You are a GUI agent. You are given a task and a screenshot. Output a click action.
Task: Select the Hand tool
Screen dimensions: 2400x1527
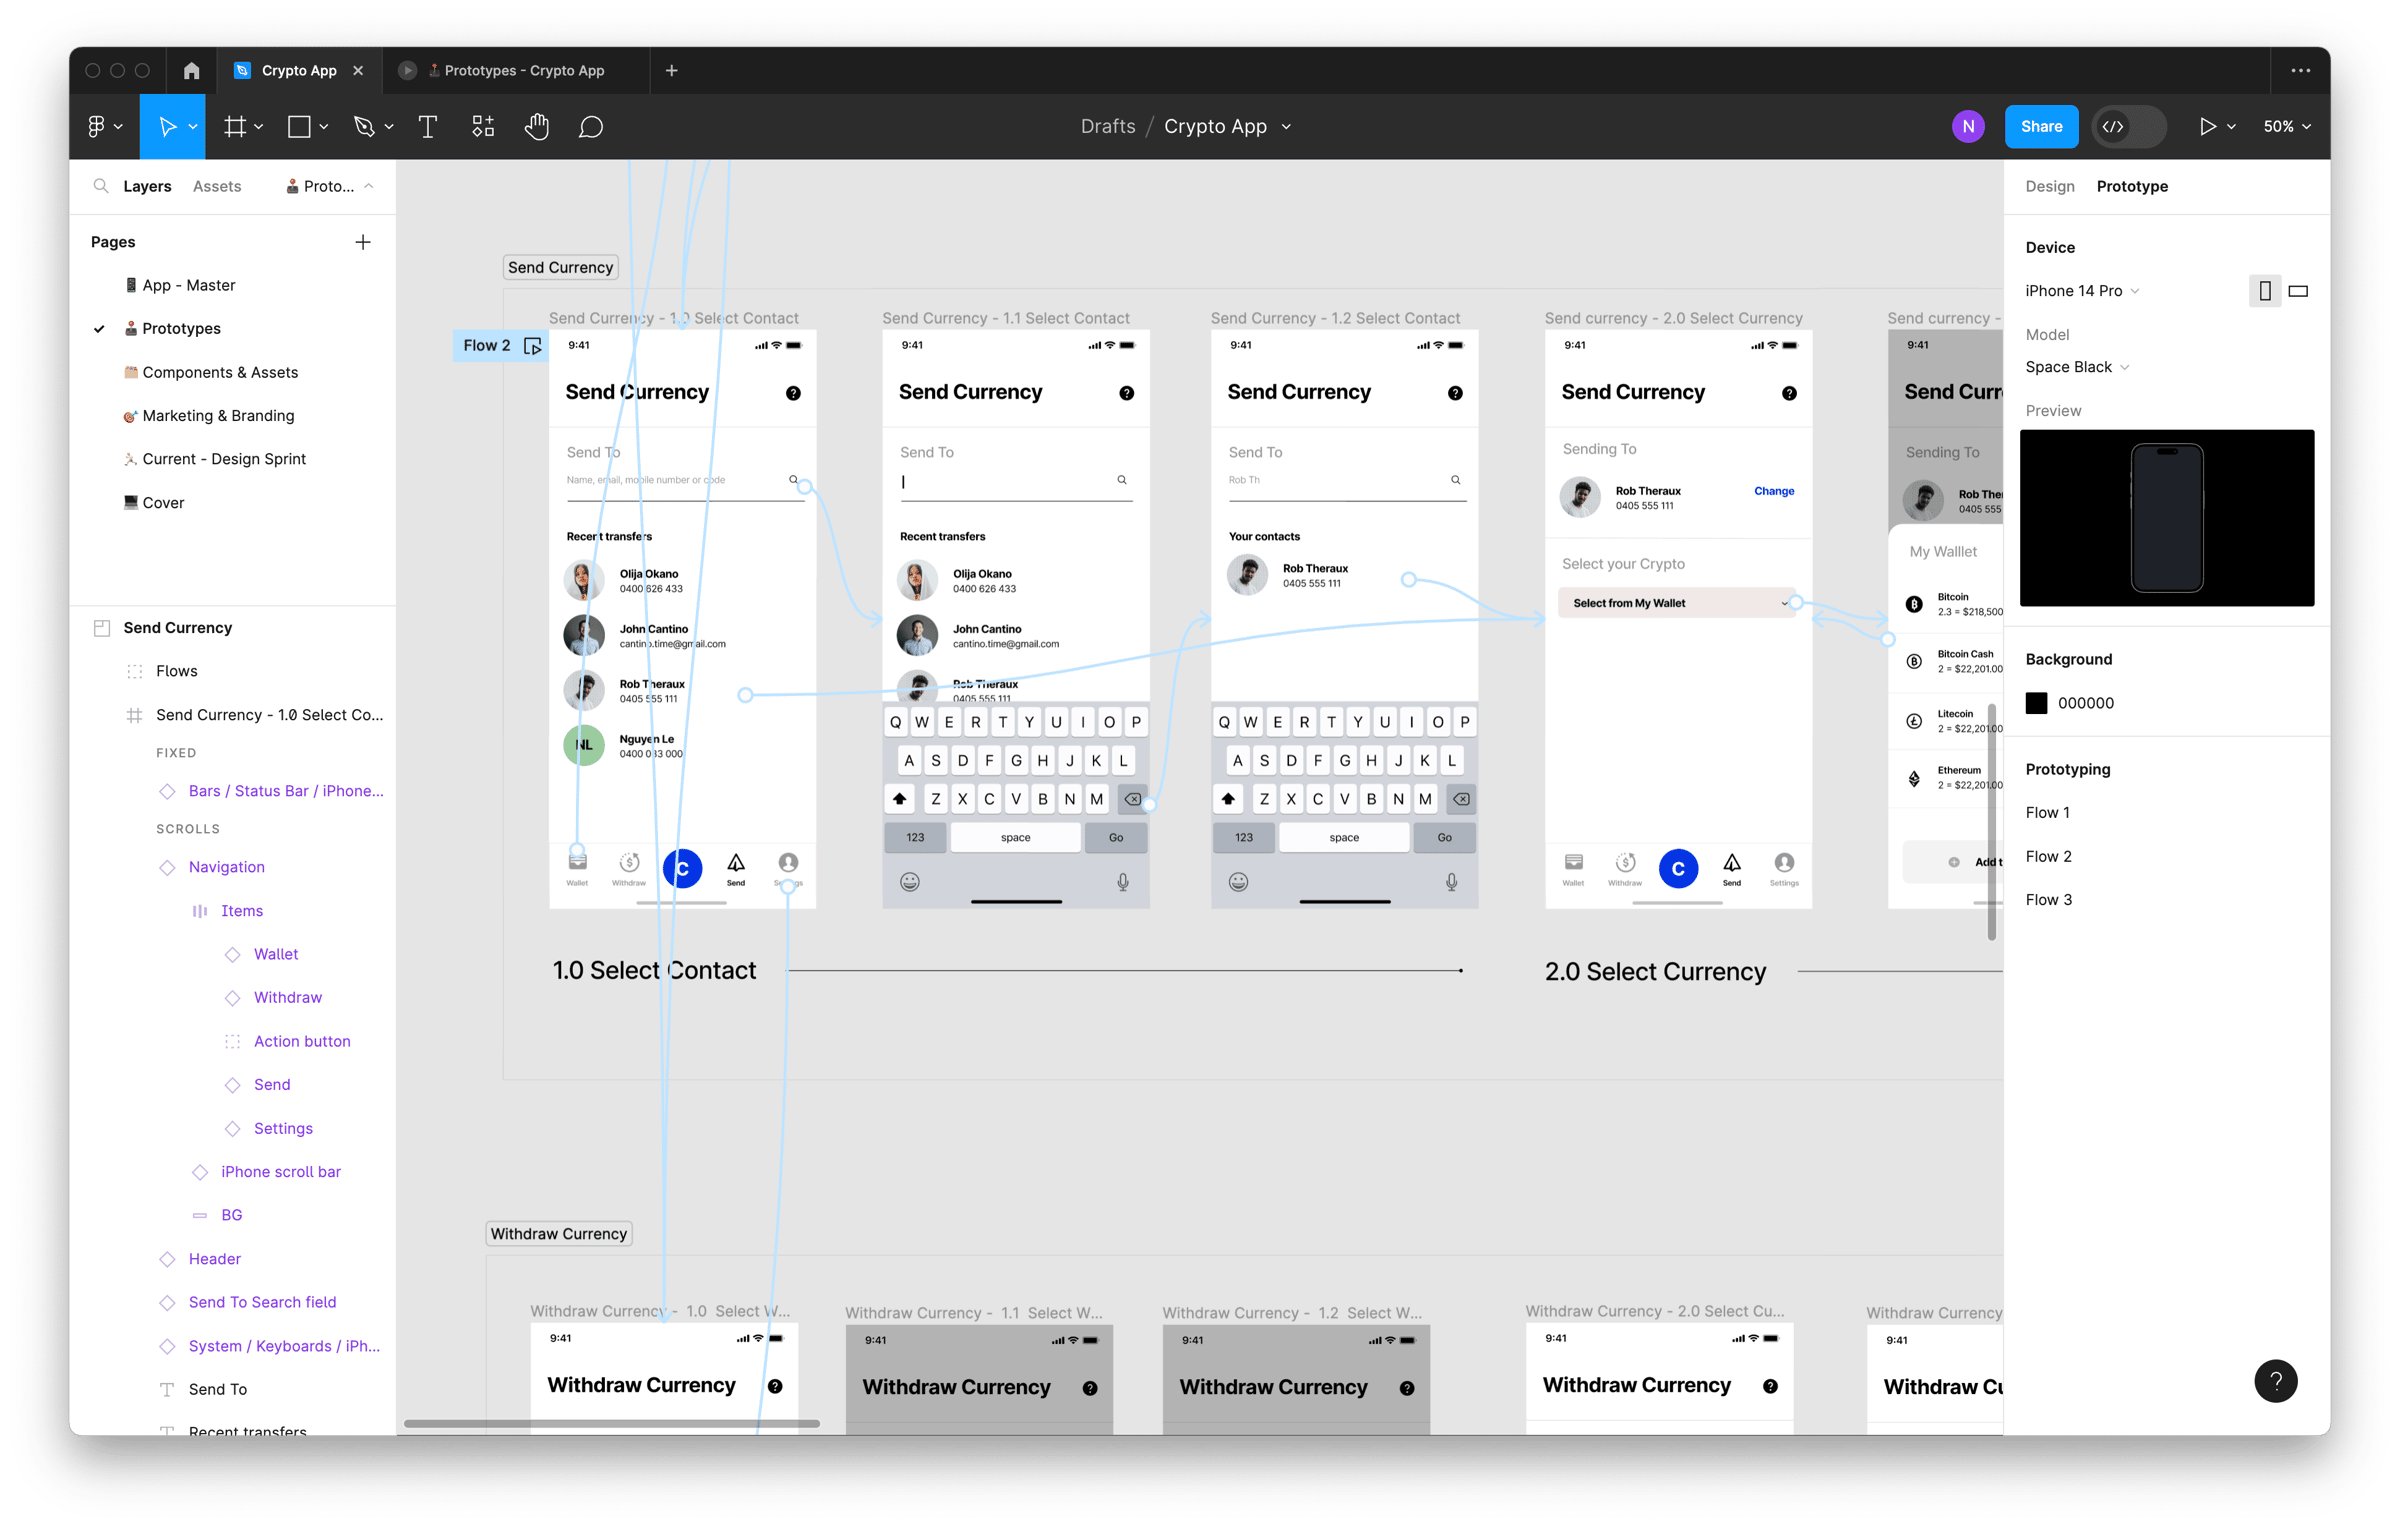537,126
